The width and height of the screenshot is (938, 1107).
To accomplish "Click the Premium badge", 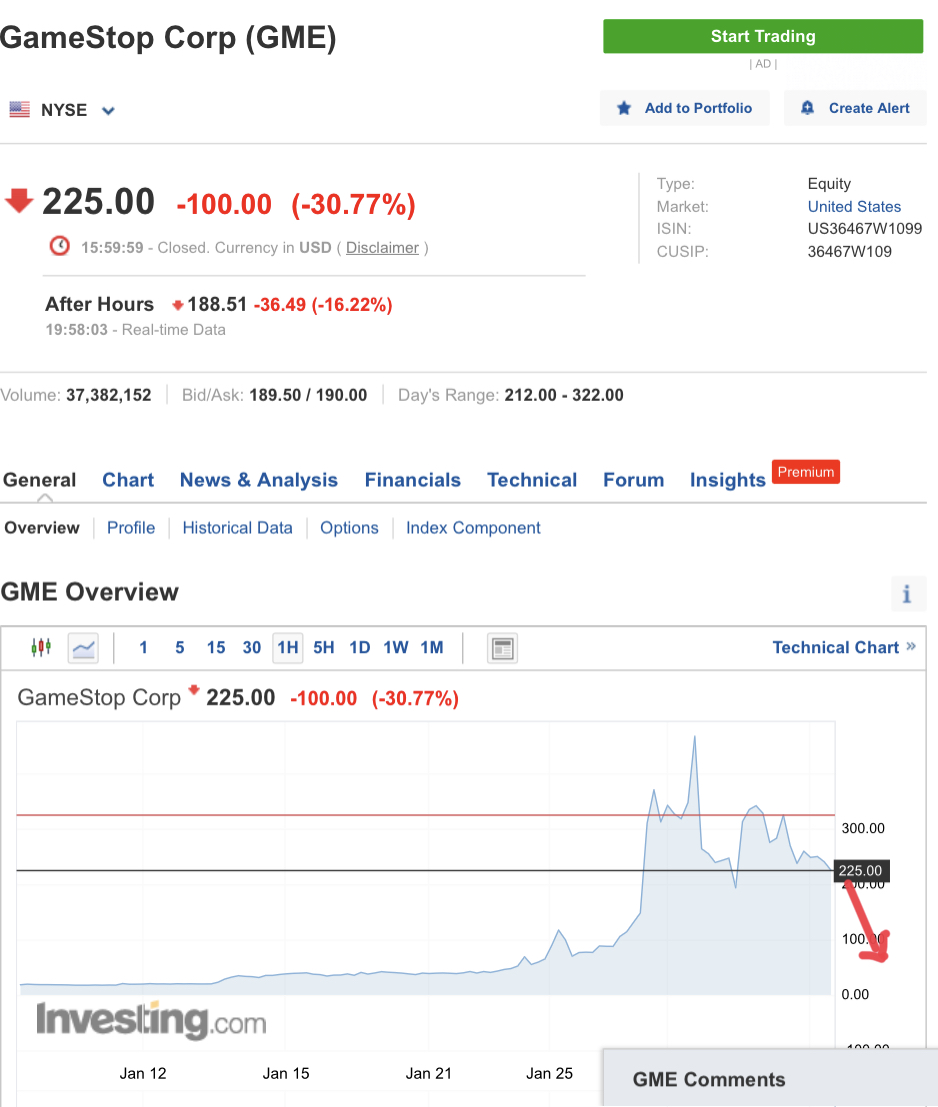I will [805, 472].
